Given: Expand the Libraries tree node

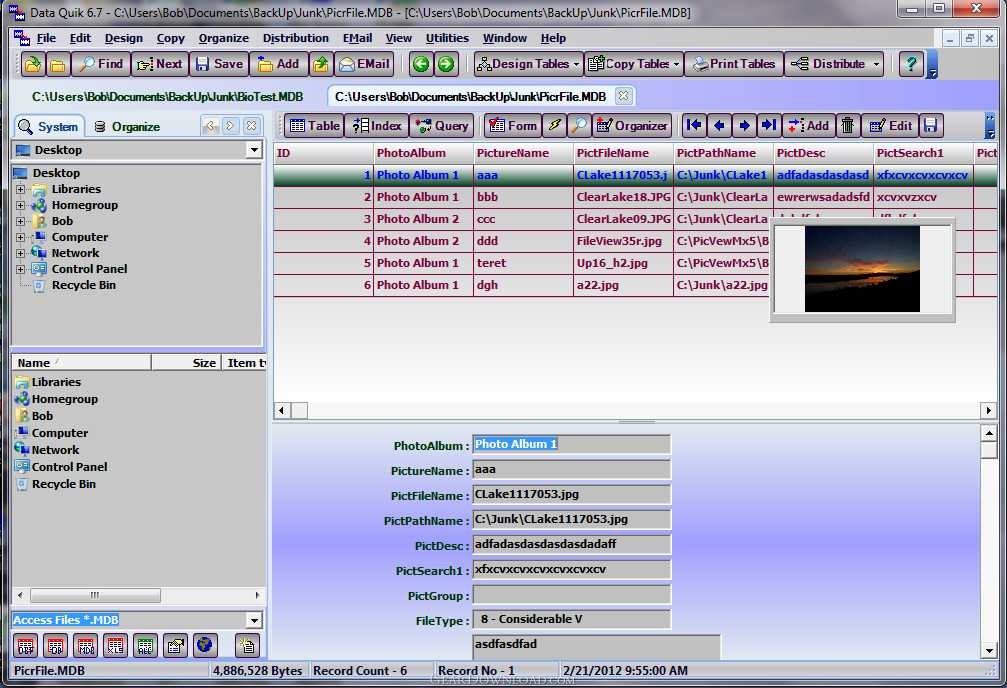Looking at the screenshot, I should (21, 190).
